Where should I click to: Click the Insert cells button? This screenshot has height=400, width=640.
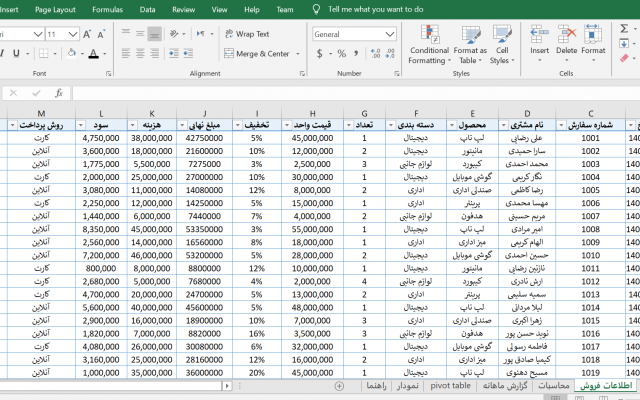pyautogui.click(x=539, y=43)
